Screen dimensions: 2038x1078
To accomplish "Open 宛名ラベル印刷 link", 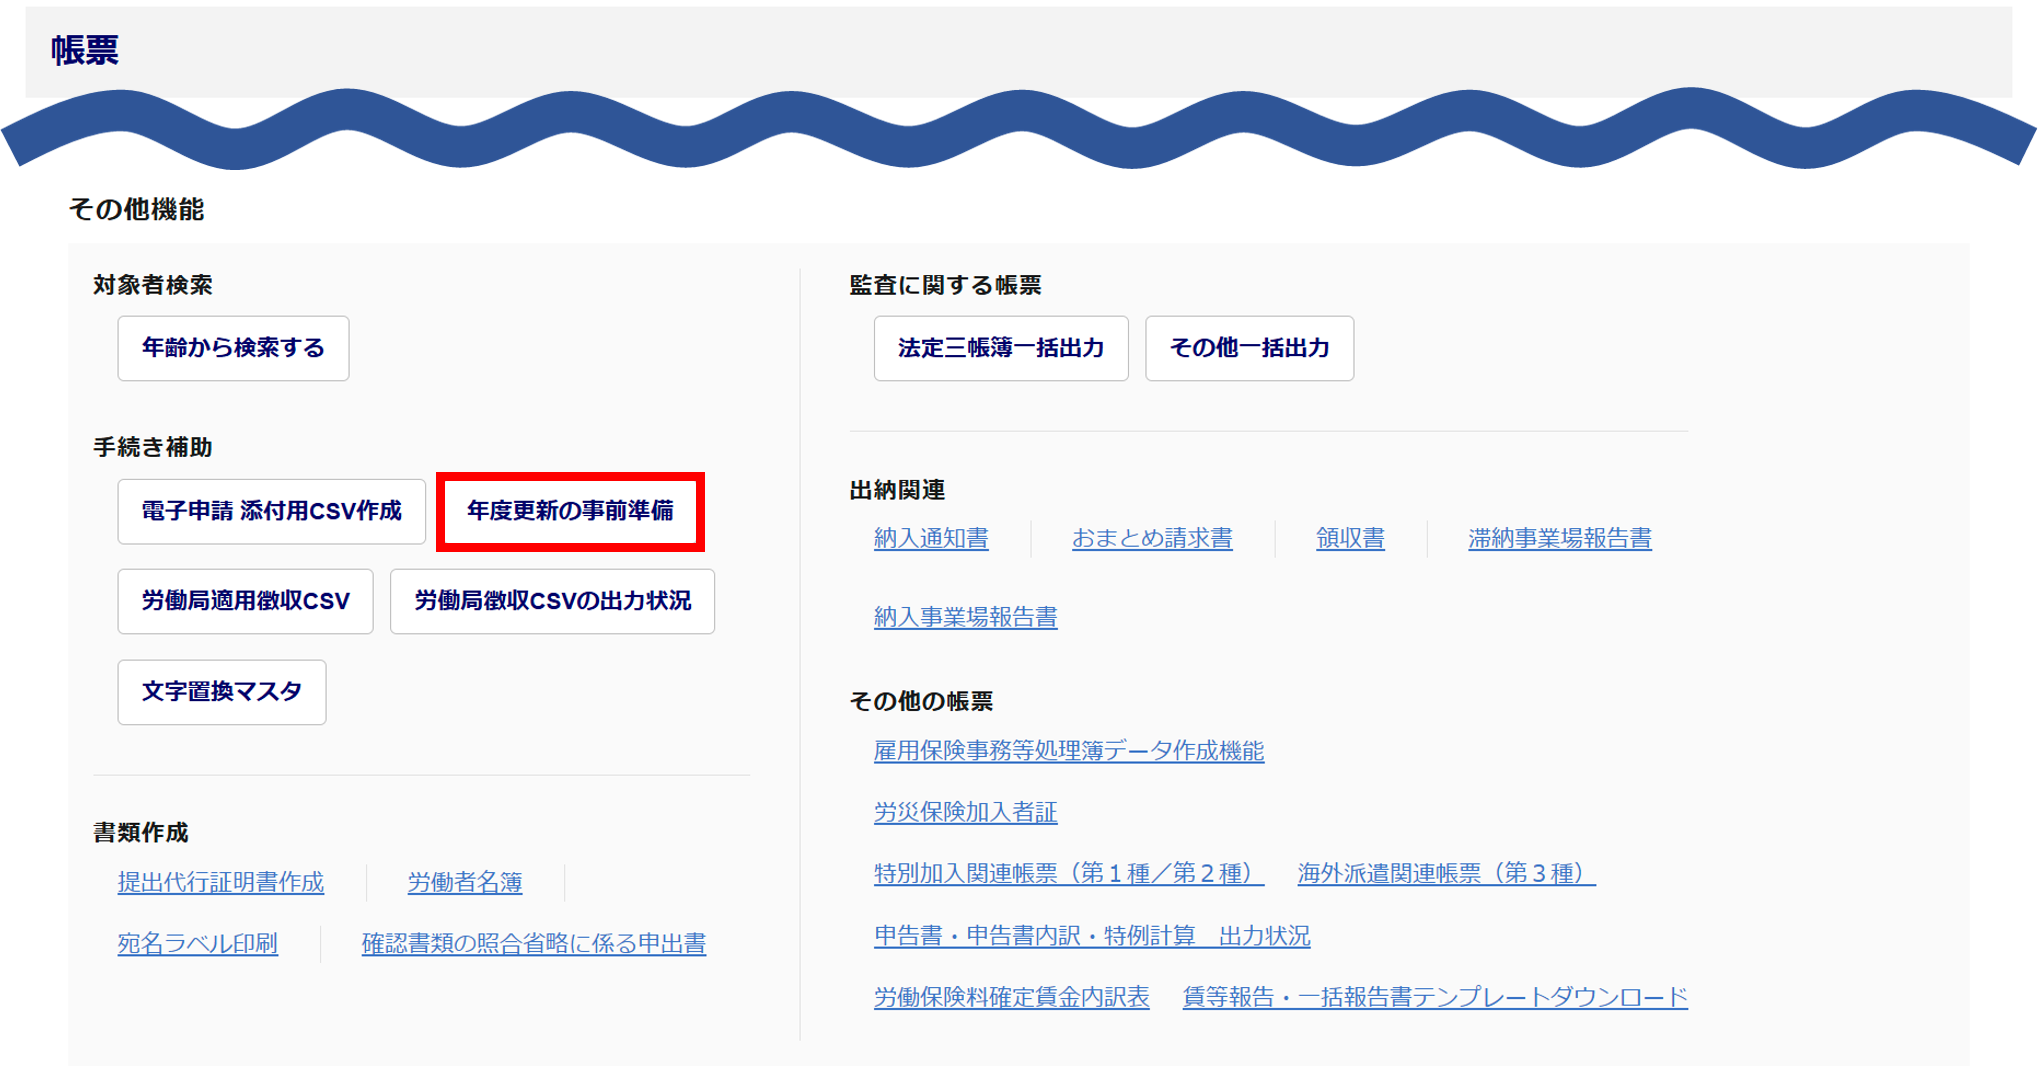I will [x=198, y=943].
